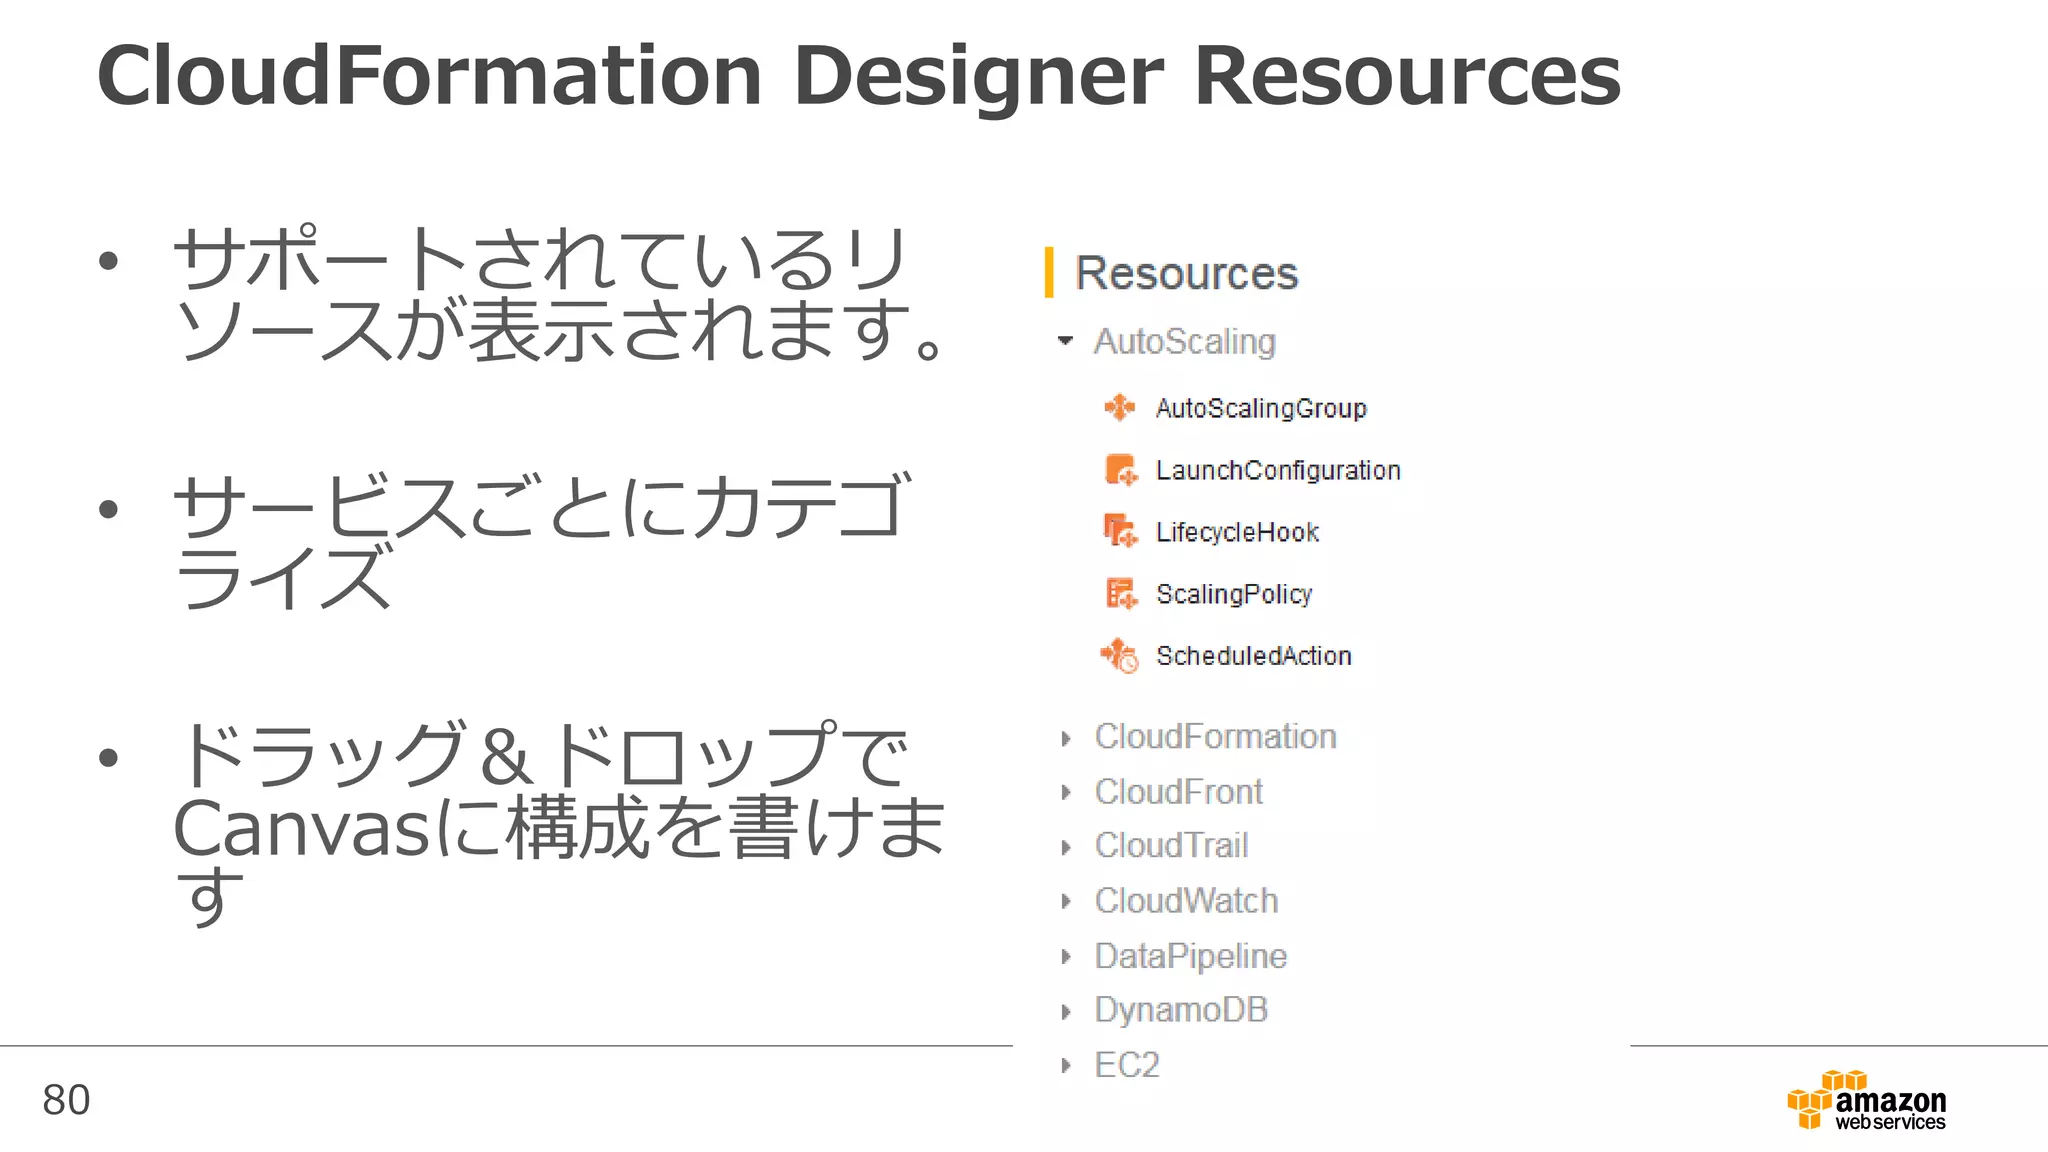Image resolution: width=2048 pixels, height=1152 pixels.
Task: Click the CloudFormation category name
Action: pyautogui.click(x=1216, y=737)
